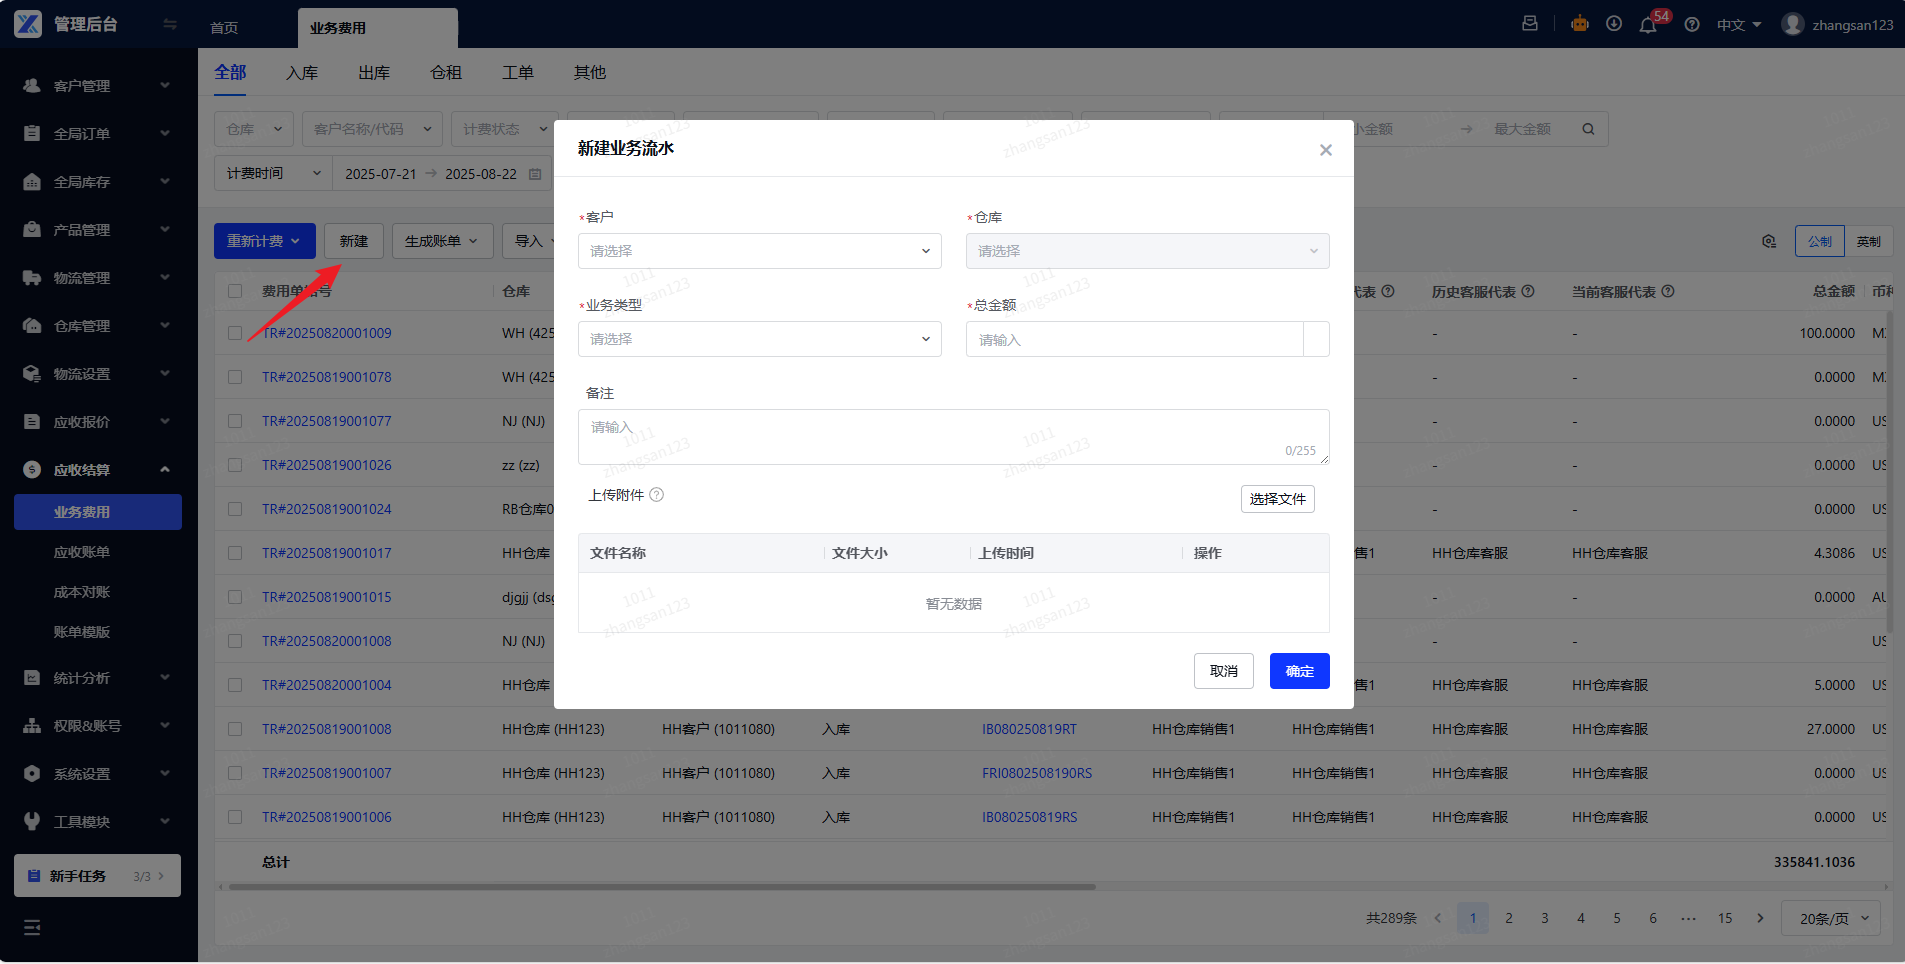1905x964 pixels.
Task: Click the help icon next to 上传附件
Action: point(657,495)
